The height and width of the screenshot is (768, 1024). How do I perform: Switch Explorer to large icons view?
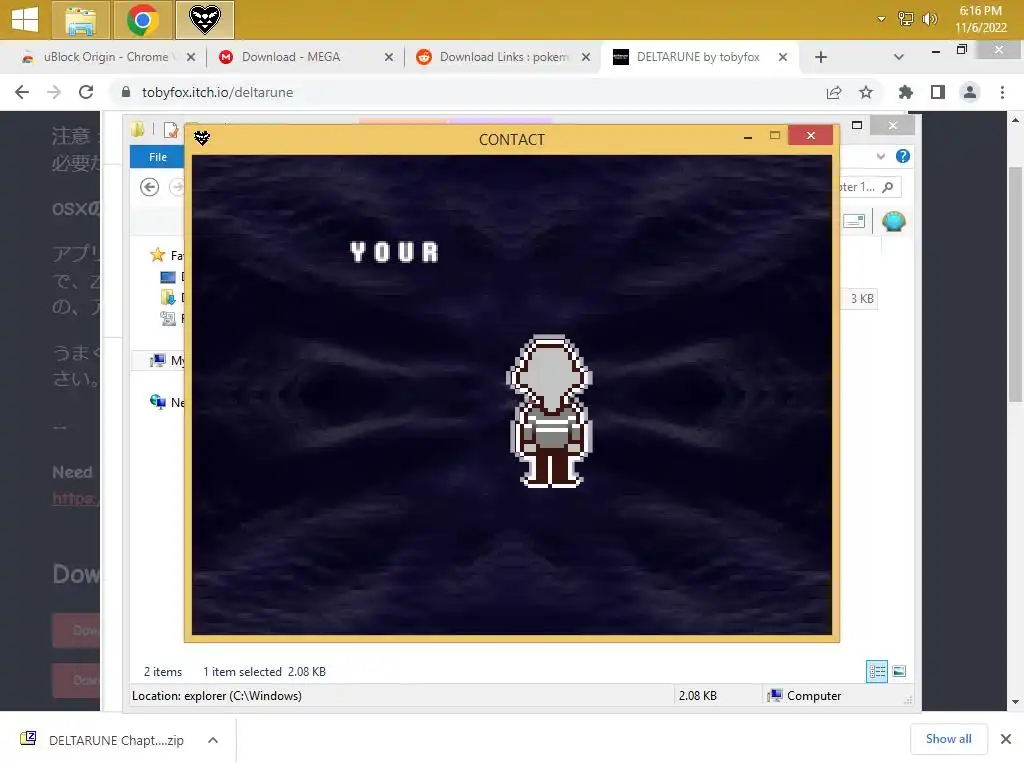(899, 671)
